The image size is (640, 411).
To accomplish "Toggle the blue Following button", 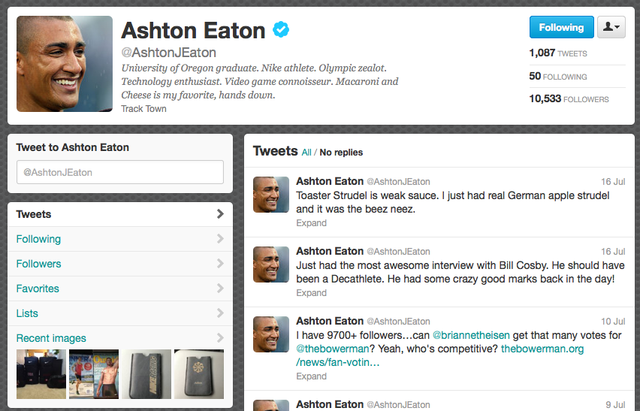I will [561, 27].
